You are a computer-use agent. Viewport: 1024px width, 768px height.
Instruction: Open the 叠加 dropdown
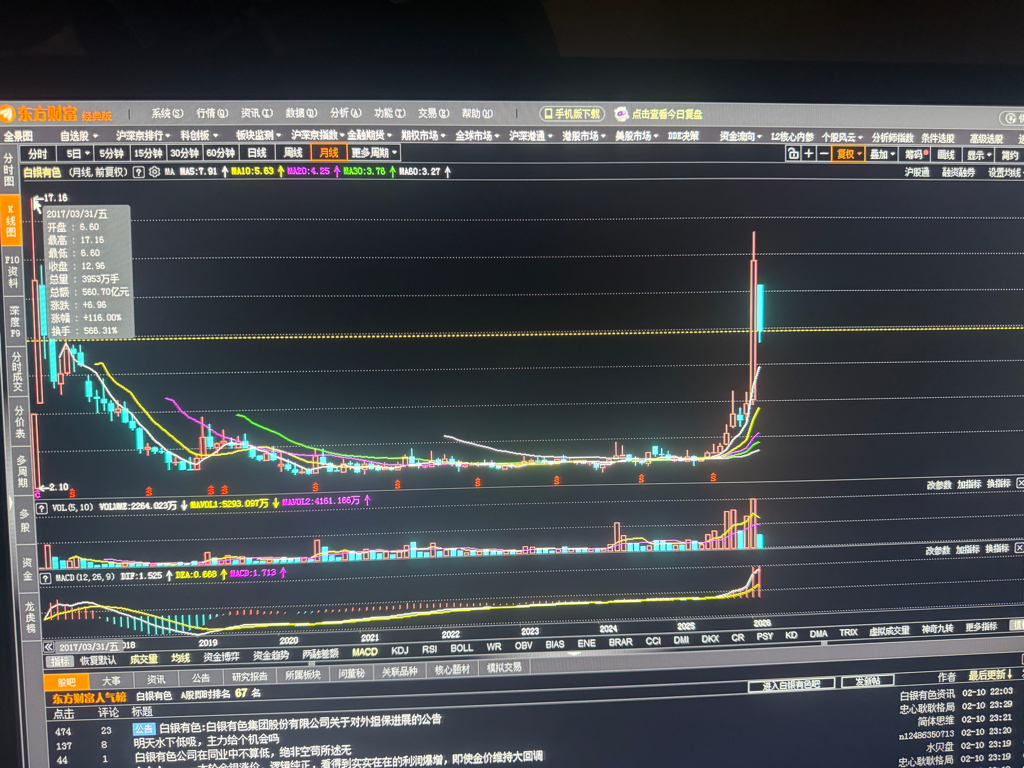coord(882,155)
